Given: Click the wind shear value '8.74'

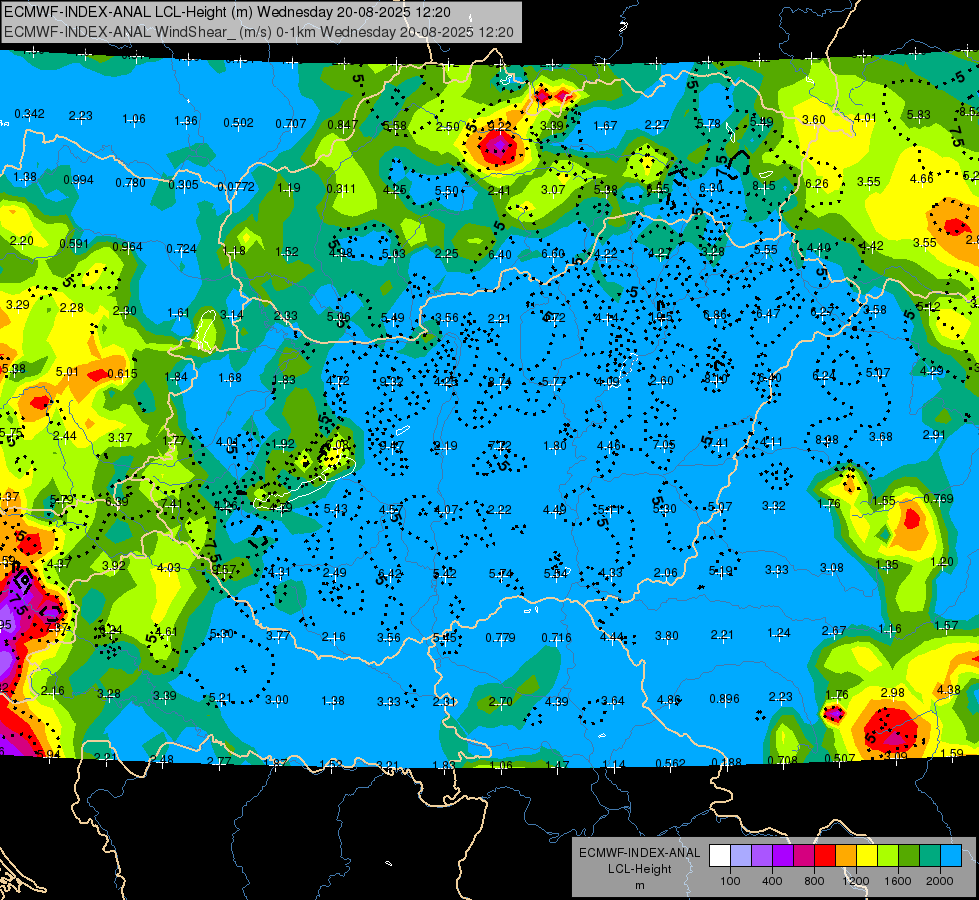Looking at the screenshot, I should coord(499,381).
